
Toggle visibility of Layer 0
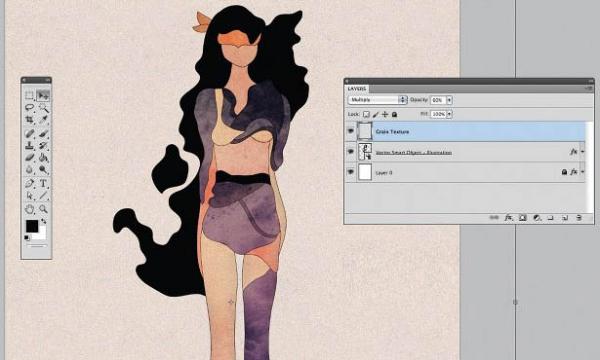(351, 172)
